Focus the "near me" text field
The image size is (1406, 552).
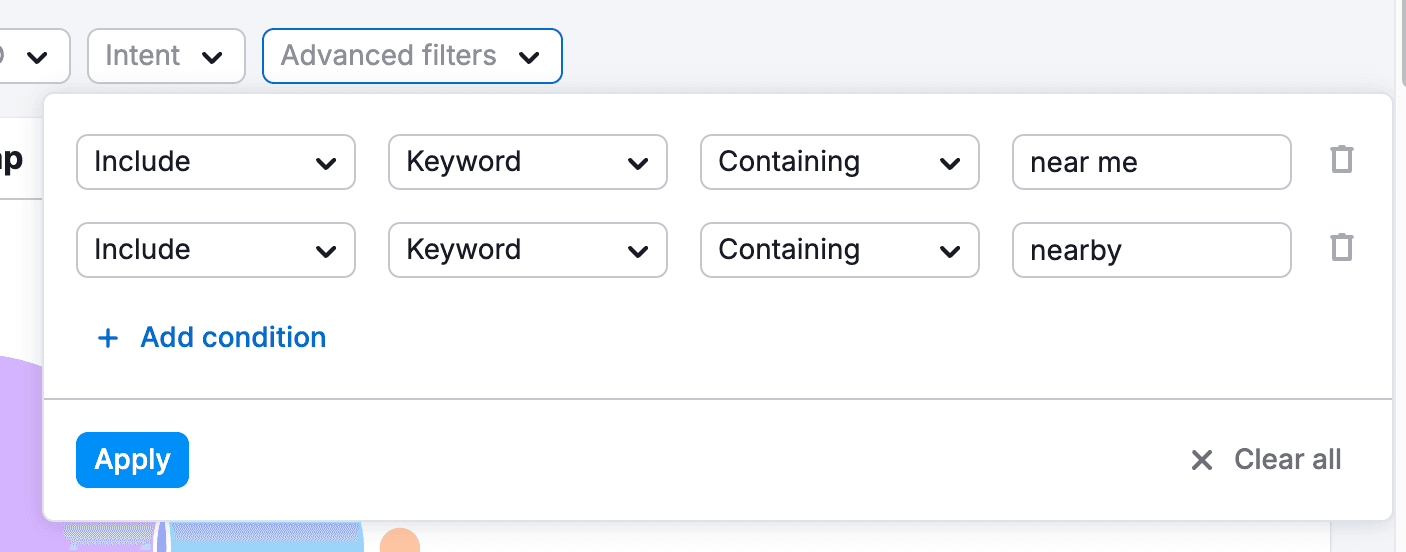coord(1151,162)
